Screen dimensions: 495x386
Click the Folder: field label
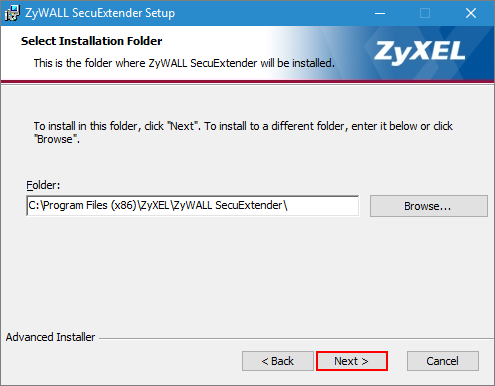pyautogui.click(x=43, y=185)
